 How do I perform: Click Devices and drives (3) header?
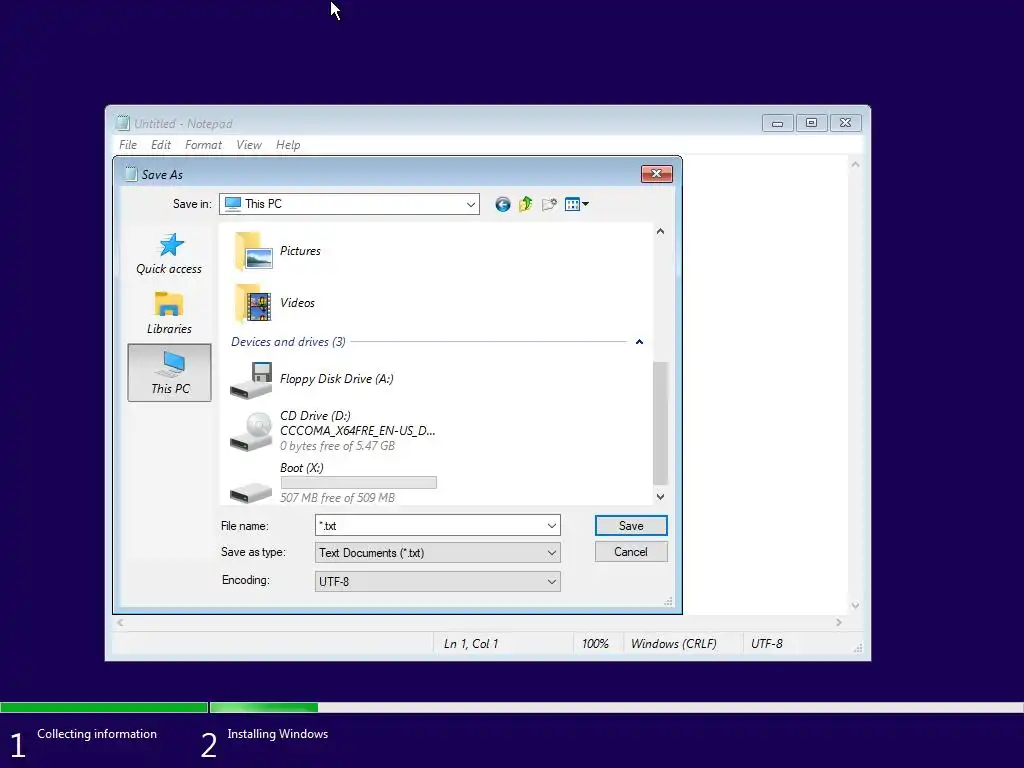[x=288, y=342]
